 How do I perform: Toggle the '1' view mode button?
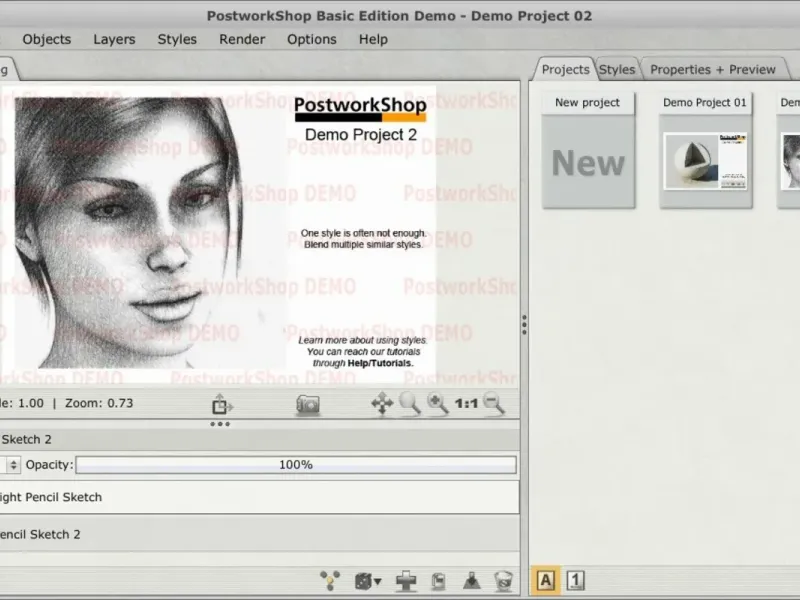(576, 581)
